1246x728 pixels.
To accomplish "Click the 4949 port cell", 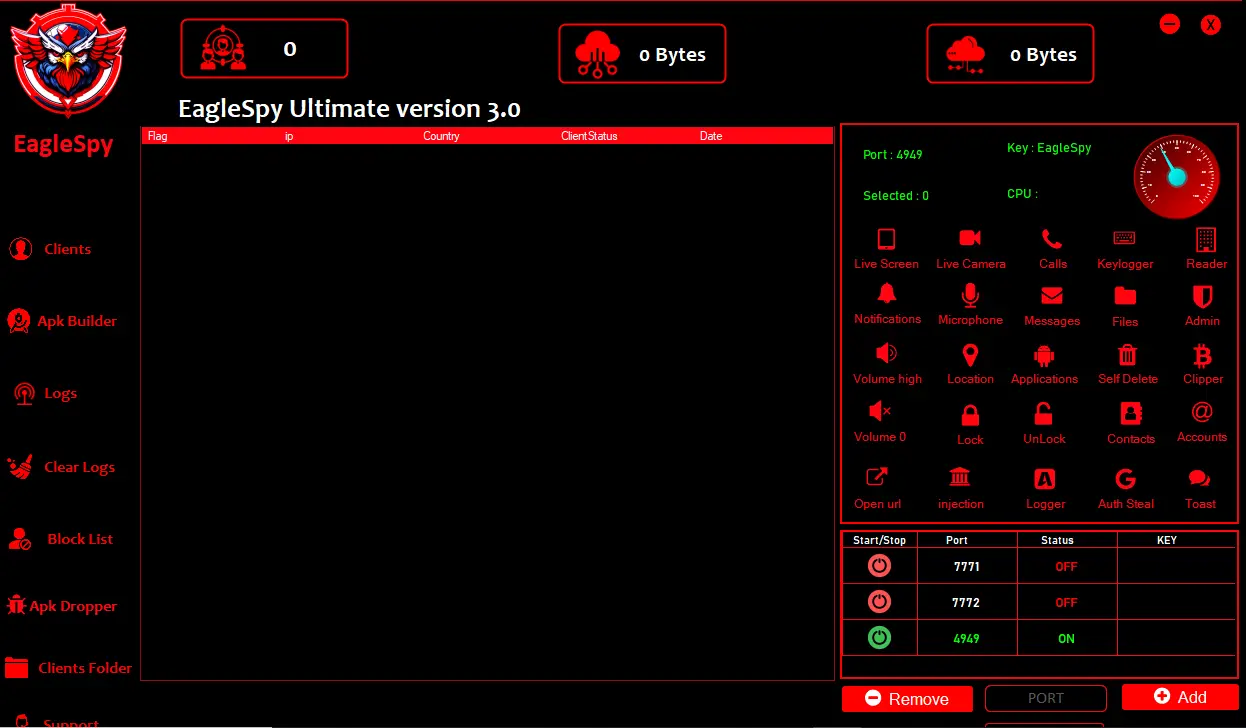I will [966, 638].
